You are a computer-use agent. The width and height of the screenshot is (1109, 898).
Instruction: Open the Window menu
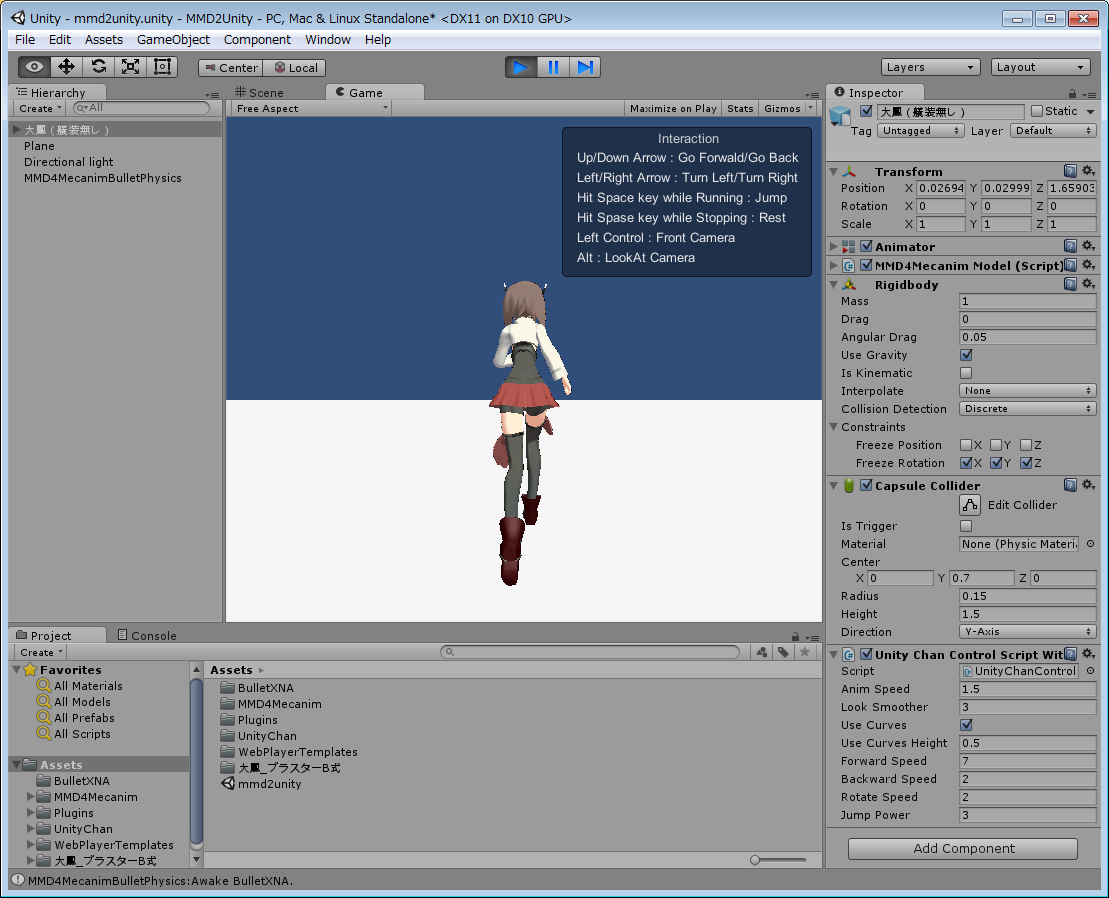(x=327, y=40)
